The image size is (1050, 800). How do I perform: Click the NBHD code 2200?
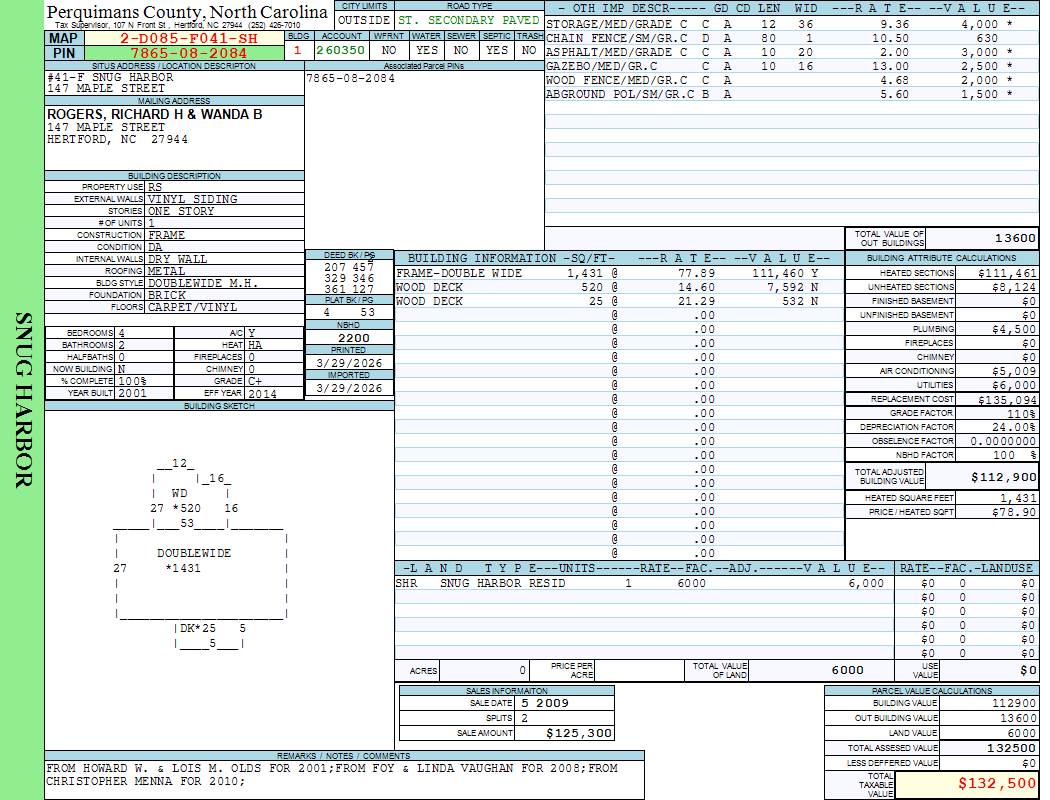tap(349, 338)
